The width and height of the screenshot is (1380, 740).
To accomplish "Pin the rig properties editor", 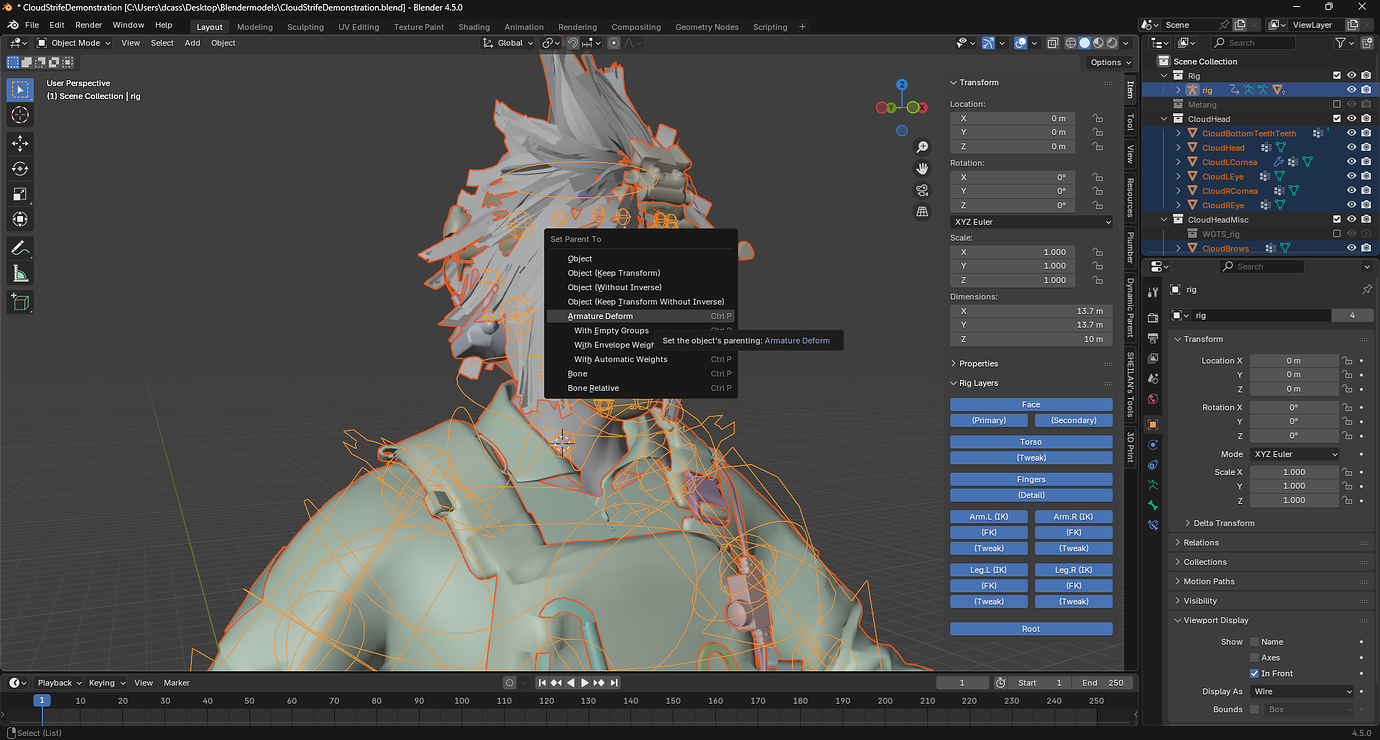I will coord(1366,290).
